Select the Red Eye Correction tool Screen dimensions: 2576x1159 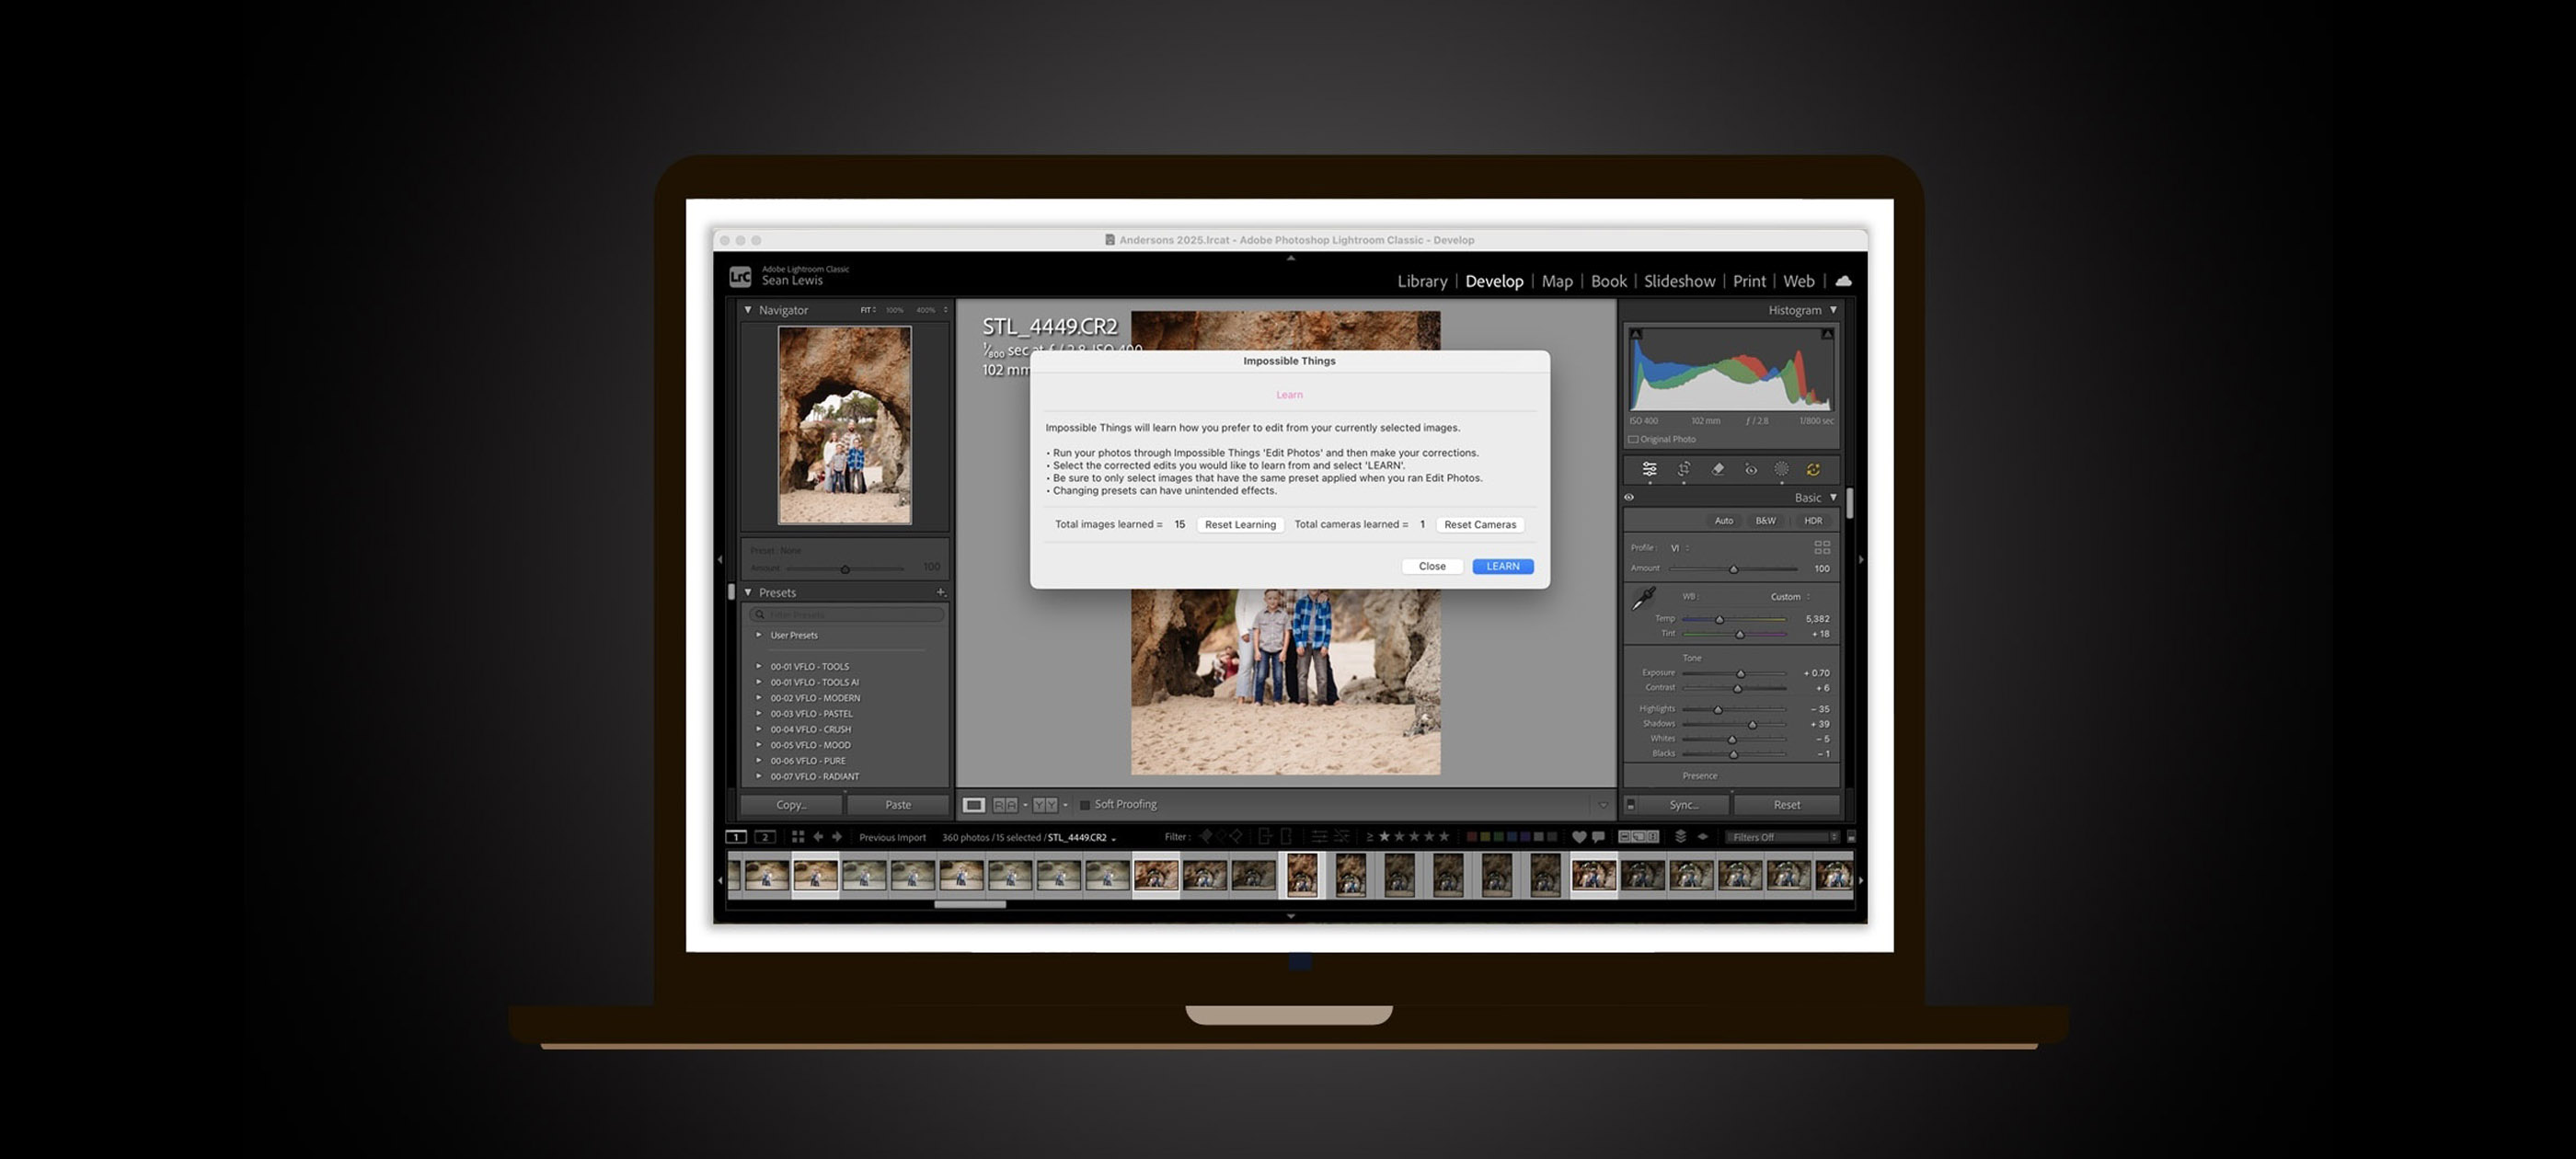coord(1750,469)
